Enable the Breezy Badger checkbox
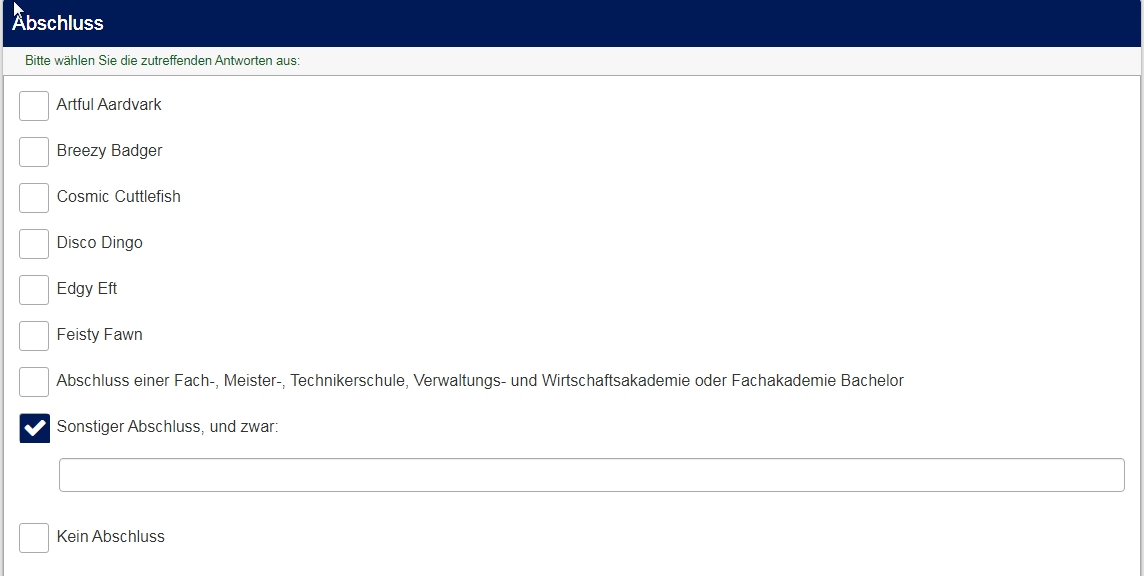 click(34, 151)
